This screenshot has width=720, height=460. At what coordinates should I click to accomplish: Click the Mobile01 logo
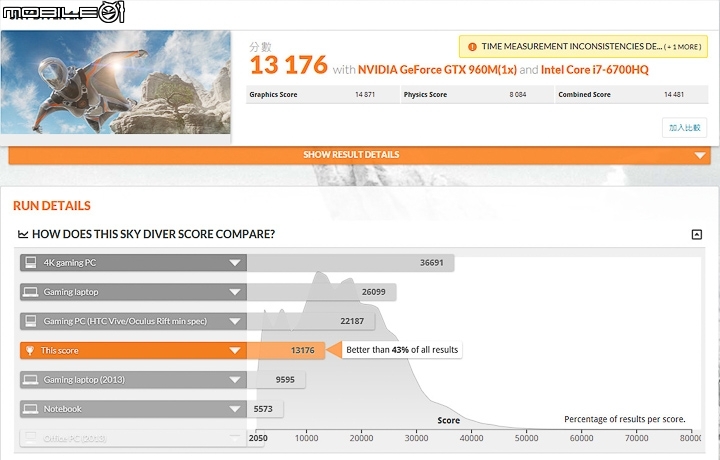click(x=63, y=11)
